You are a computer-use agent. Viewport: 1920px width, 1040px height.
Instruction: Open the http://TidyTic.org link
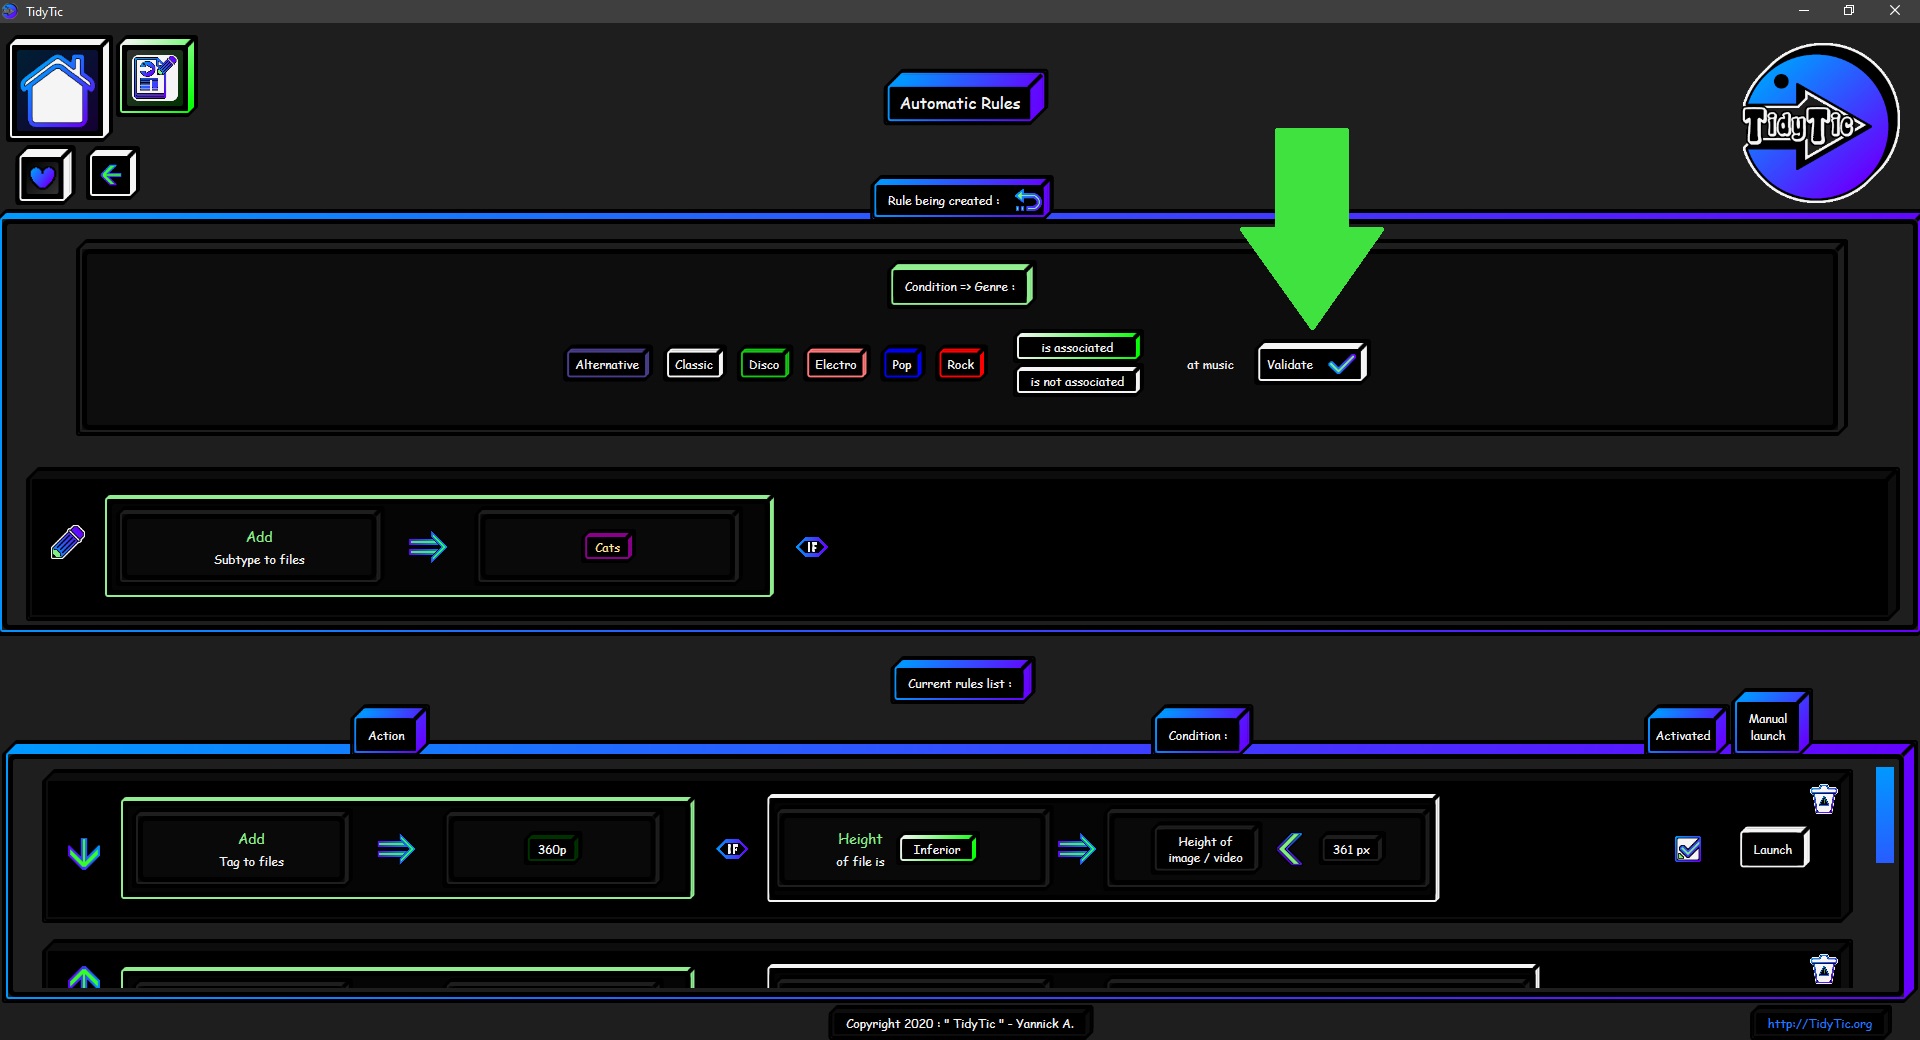[1819, 1023]
